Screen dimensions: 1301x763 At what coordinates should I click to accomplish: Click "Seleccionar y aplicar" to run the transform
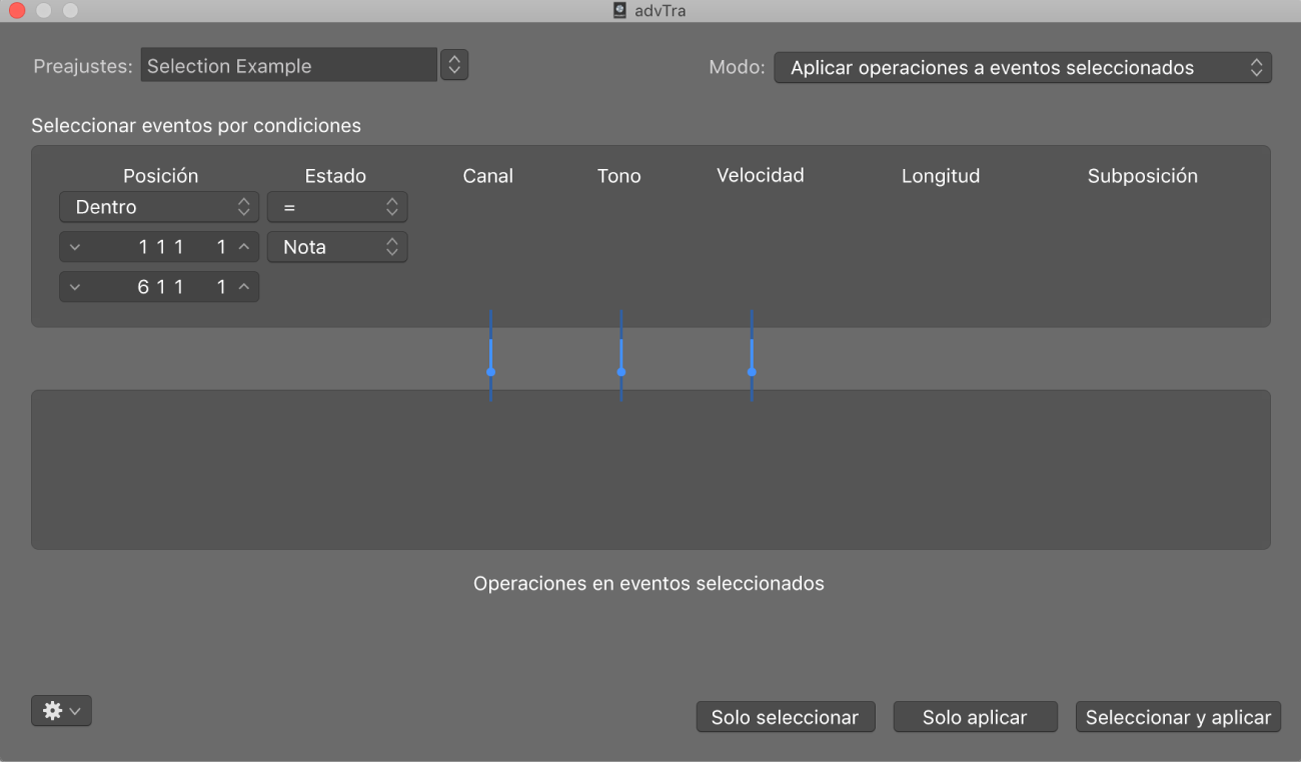pyautogui.click(x=1177, y=717)
